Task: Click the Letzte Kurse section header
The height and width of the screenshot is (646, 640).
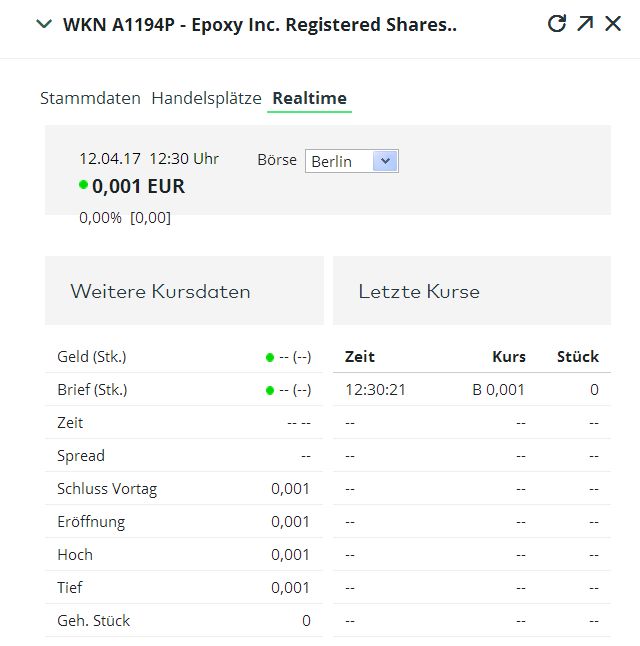Action: pyautogui.click(x=419, y=292)
